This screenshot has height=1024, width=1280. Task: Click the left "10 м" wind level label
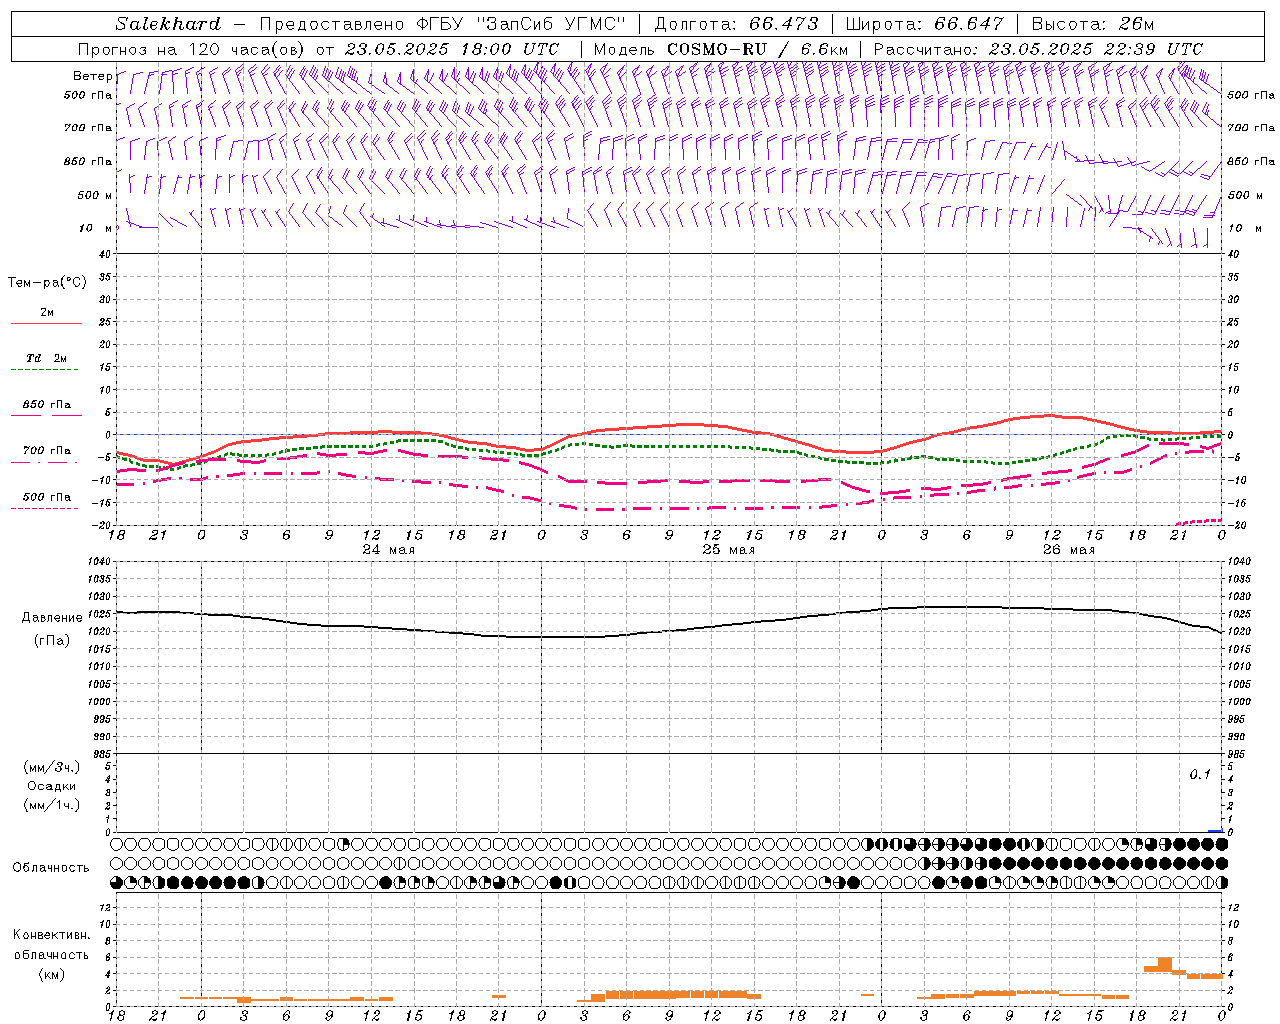[96, 228]
